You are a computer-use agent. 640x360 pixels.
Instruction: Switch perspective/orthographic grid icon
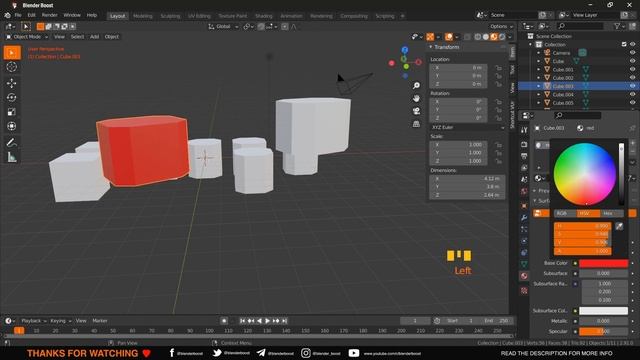pos(416,124)
